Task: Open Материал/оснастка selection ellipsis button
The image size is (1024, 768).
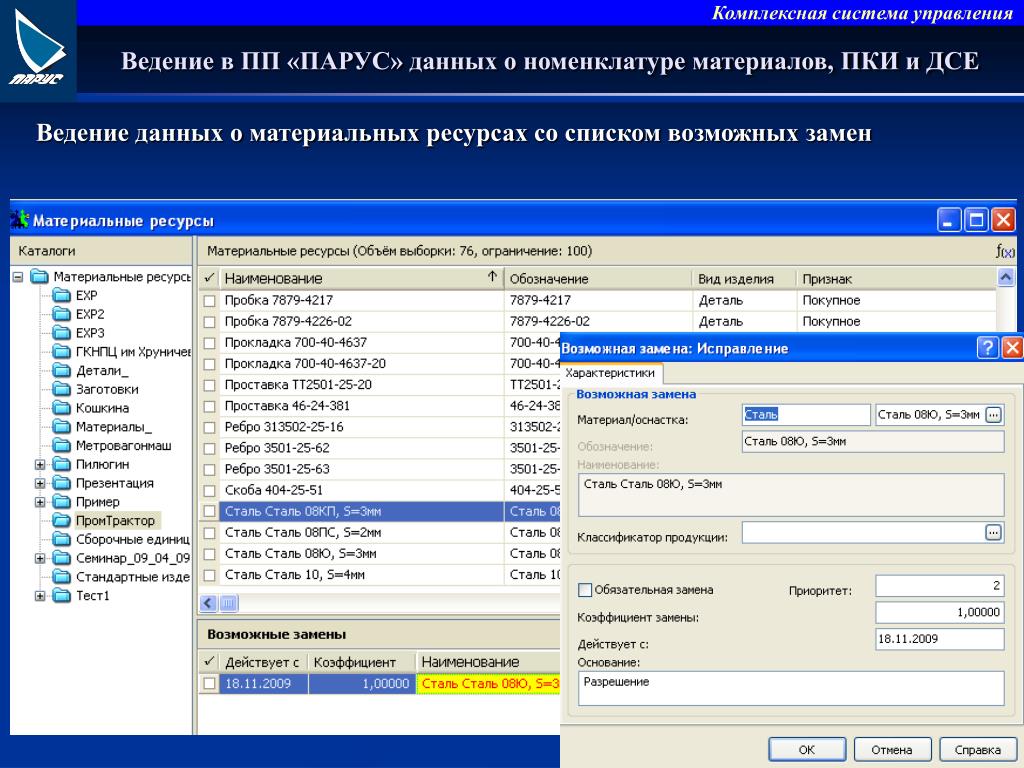Action: 993,415
